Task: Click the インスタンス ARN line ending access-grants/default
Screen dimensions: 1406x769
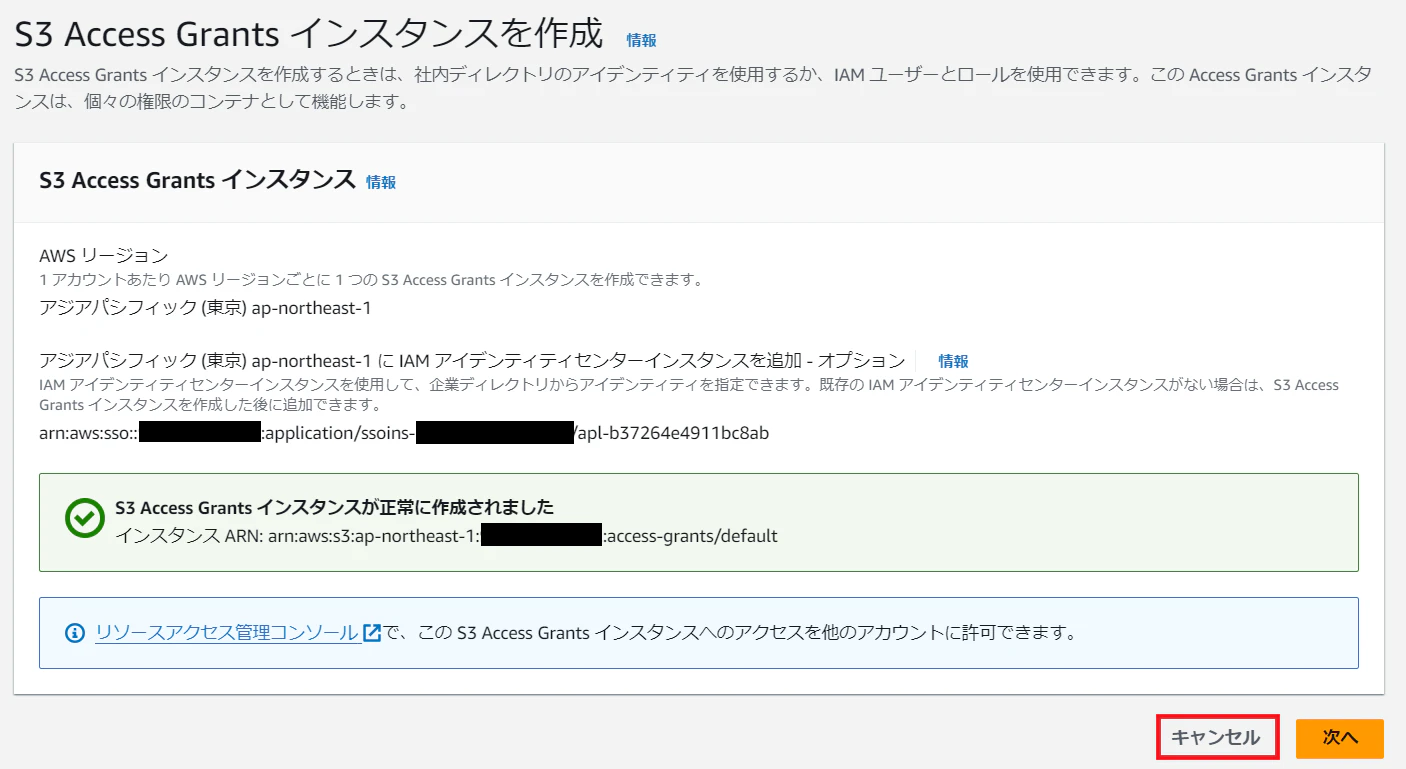Action: 446,536
